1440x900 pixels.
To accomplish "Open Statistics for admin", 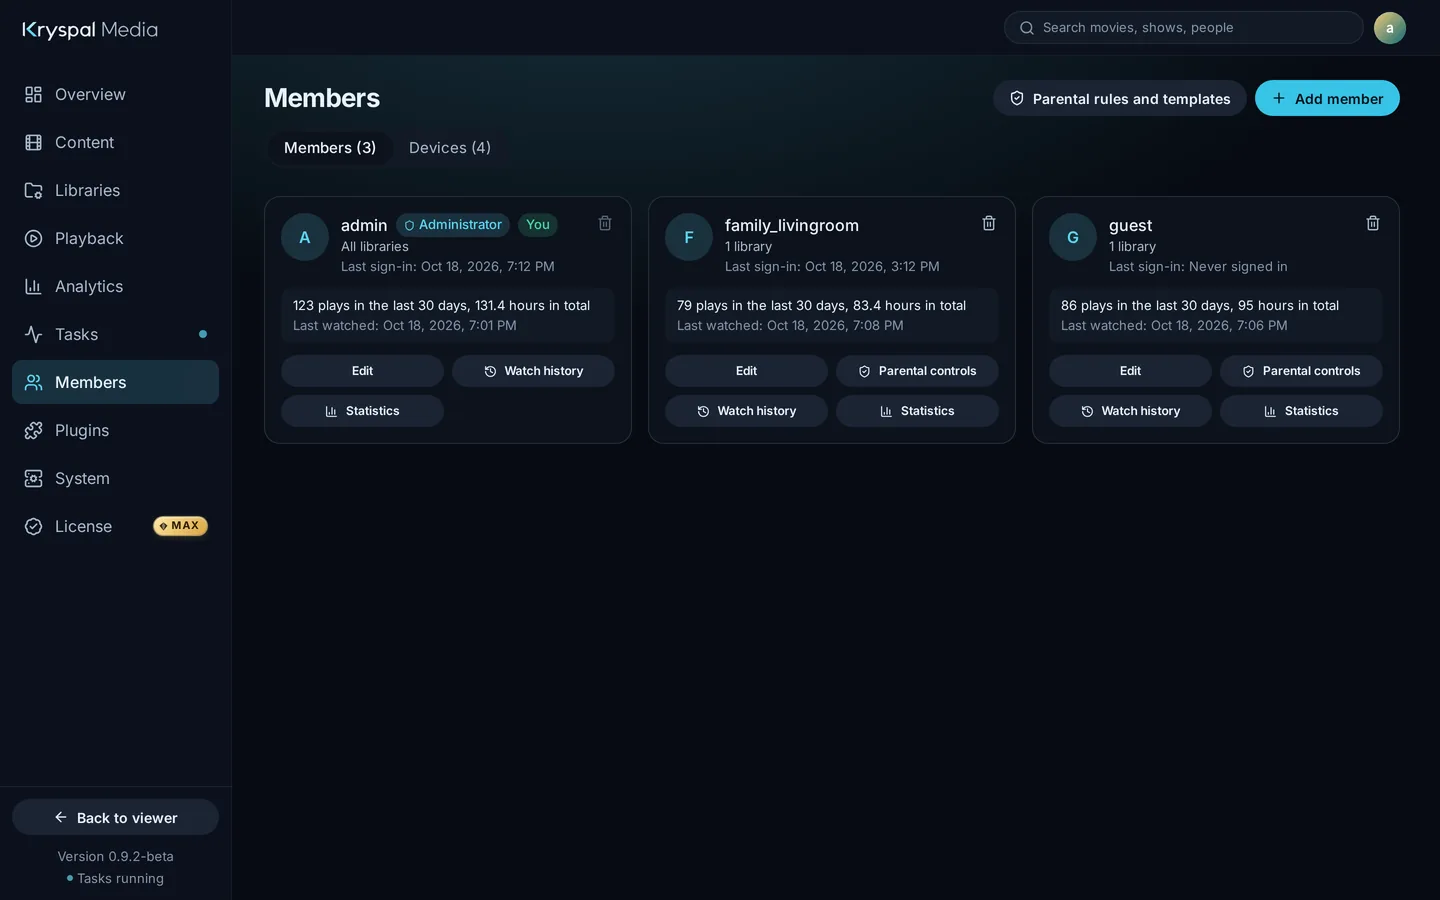I will click(x=362, y=411).
